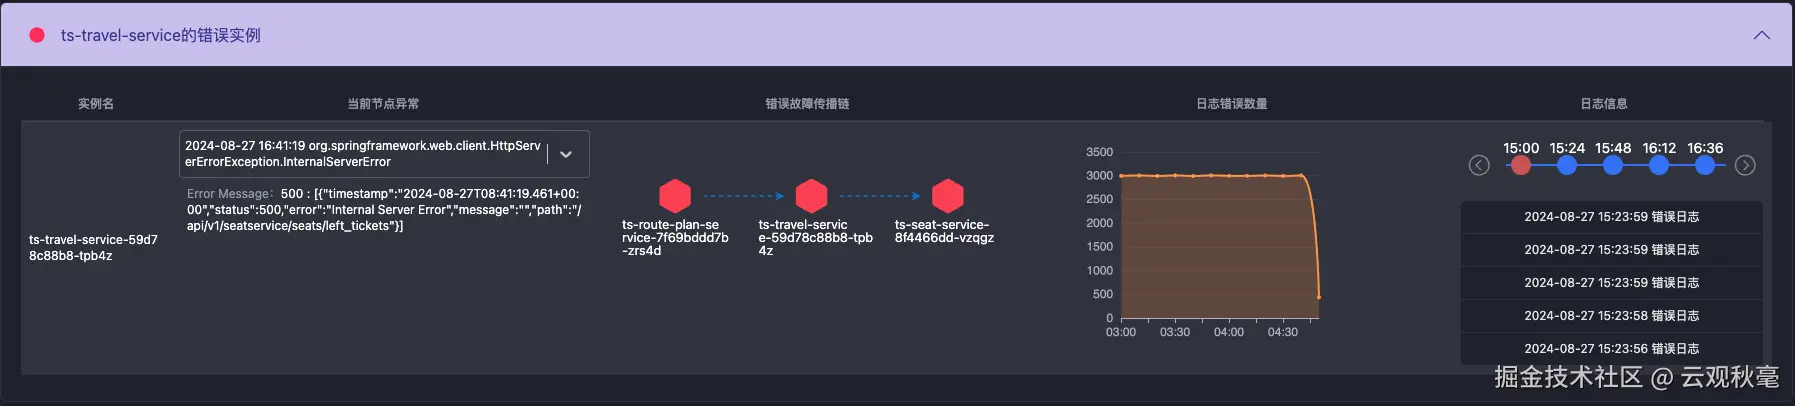Open the 15:23:56 error log entry
The image size is (1795, 406).
click(1611, 349)
